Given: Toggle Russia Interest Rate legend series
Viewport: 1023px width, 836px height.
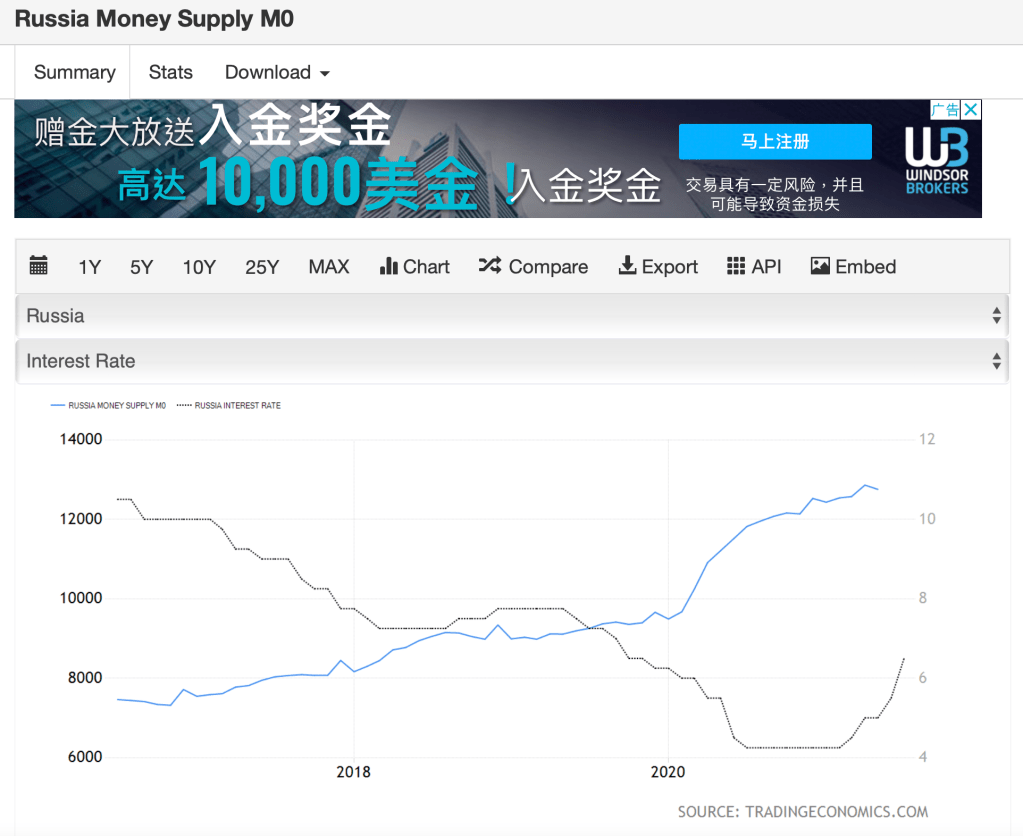Looking at the screenshot, I should pyautogui.click(x=229, y=406).
